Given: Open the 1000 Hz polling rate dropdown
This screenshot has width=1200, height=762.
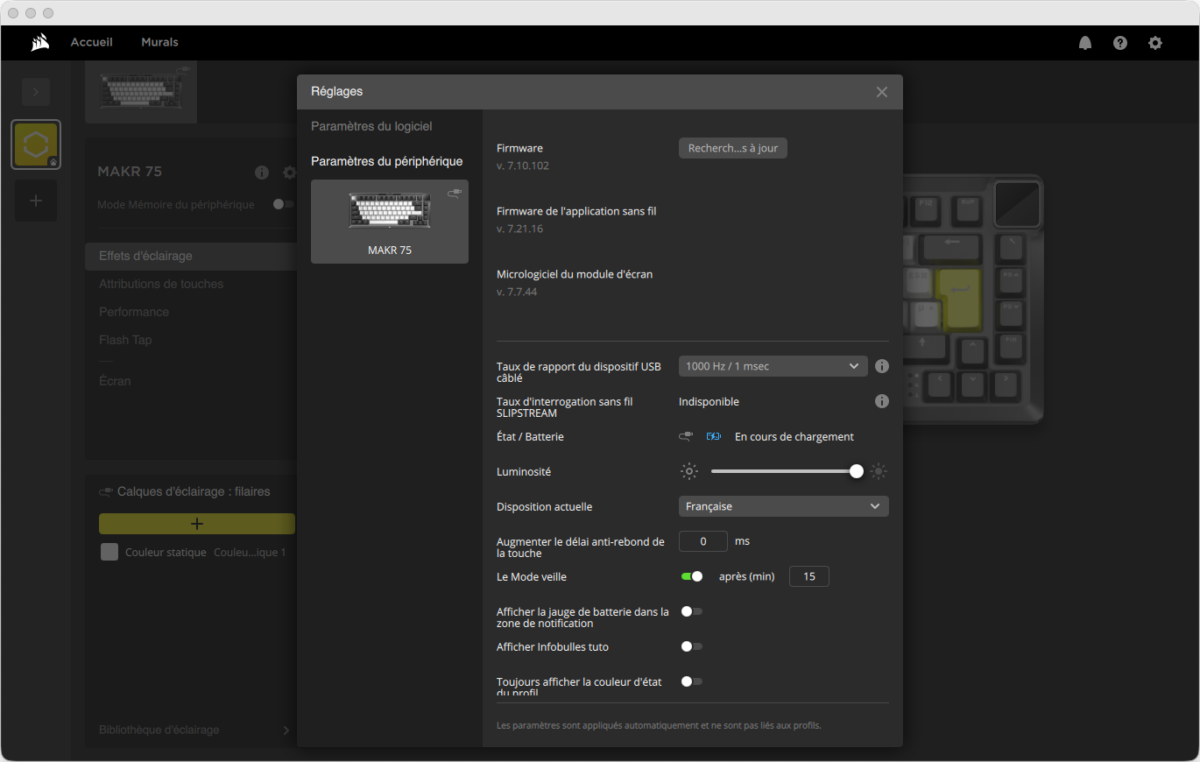Looking at the screenshot, I should (x=772, y=366).
